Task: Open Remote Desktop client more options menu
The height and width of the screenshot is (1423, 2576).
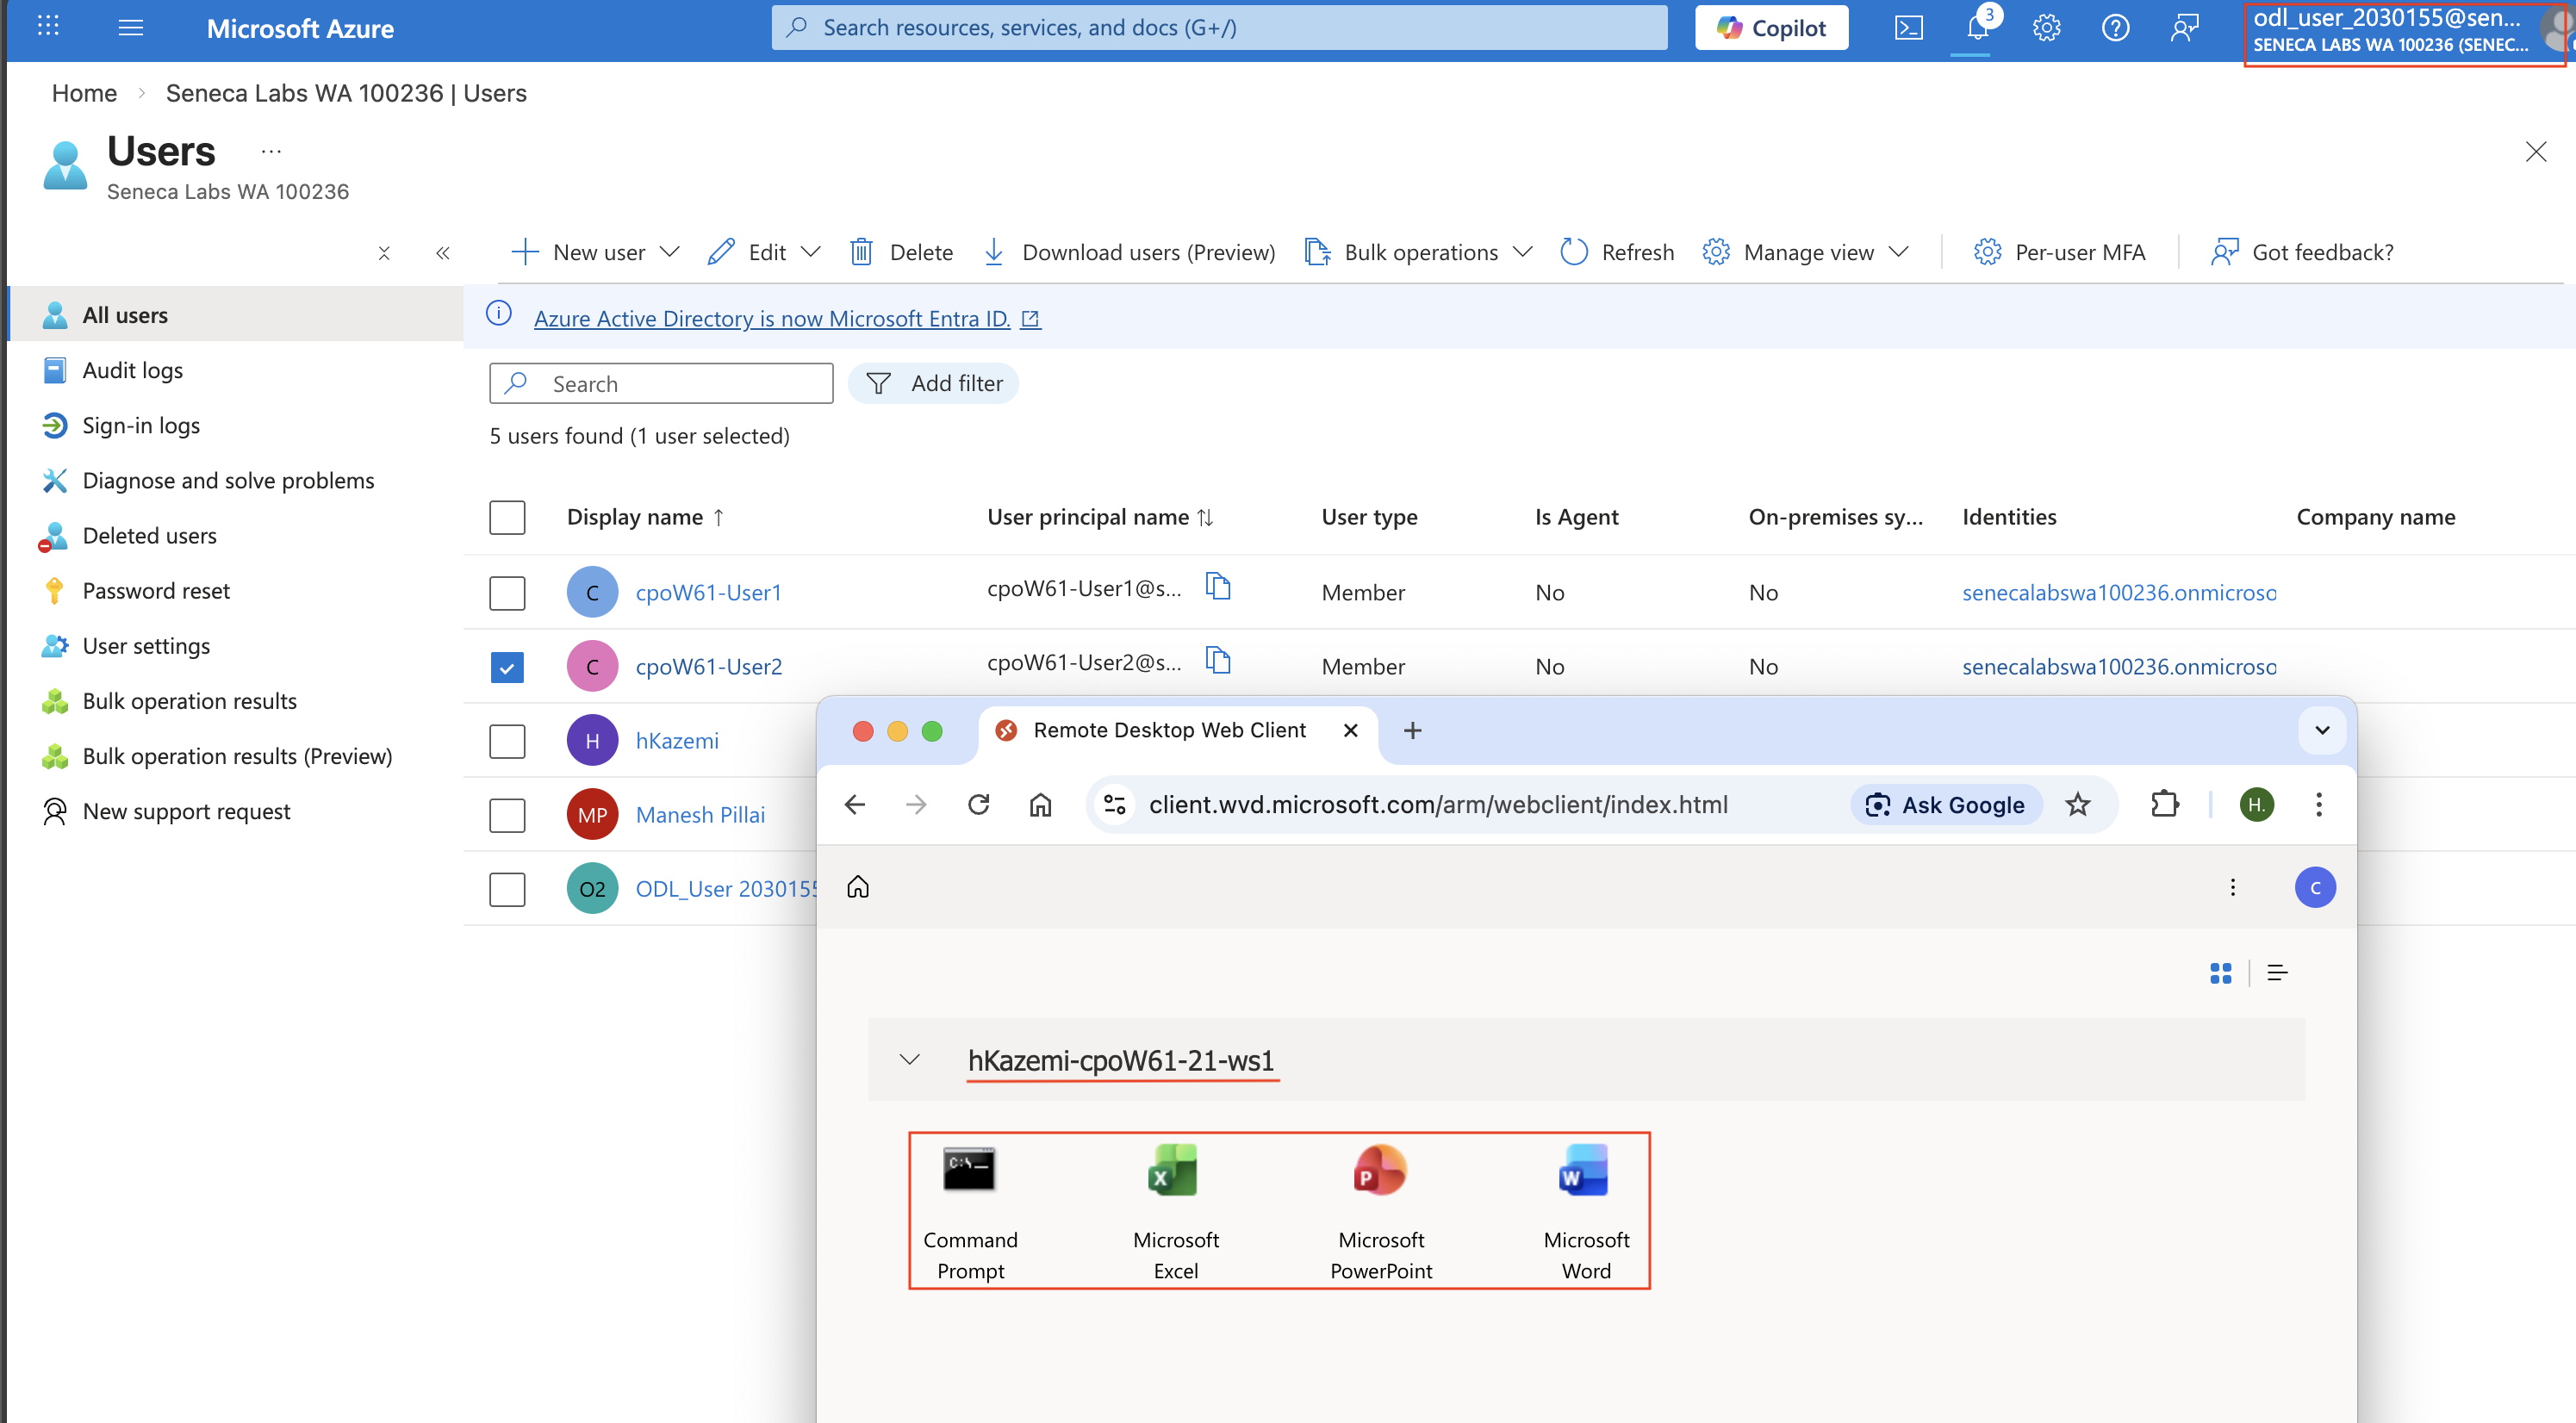Action: pos(2232,887)
